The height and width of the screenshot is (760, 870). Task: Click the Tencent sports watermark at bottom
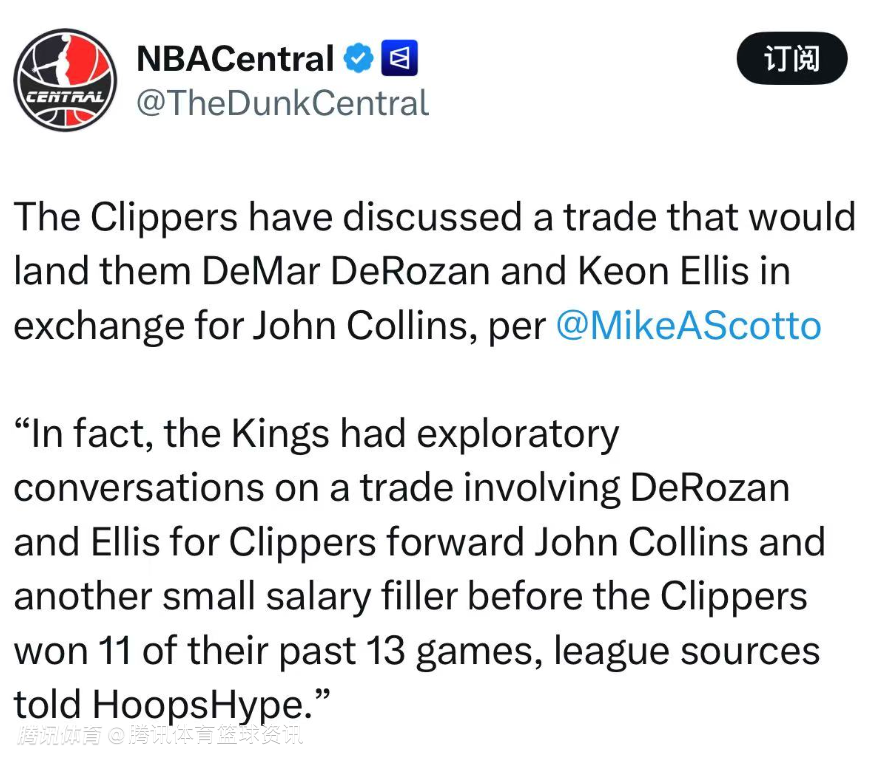pos(160,737)
